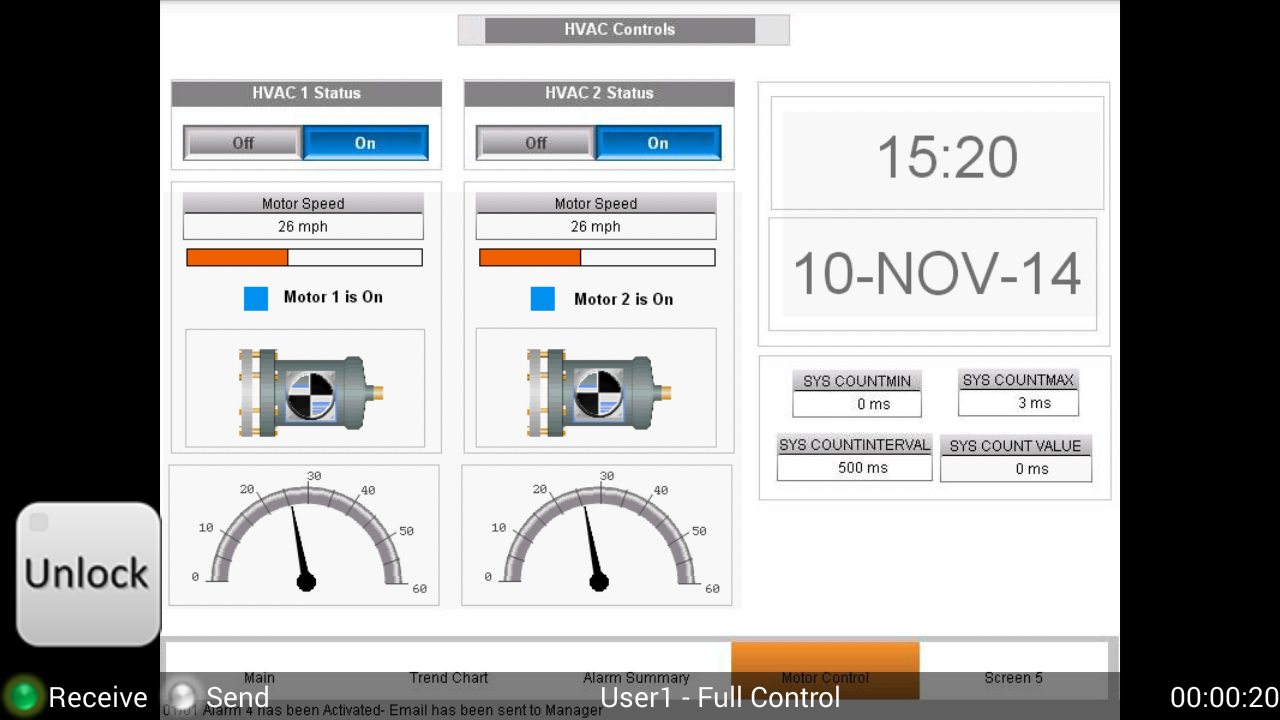Switch HVAC 2 Status to Off

(534, 142)
